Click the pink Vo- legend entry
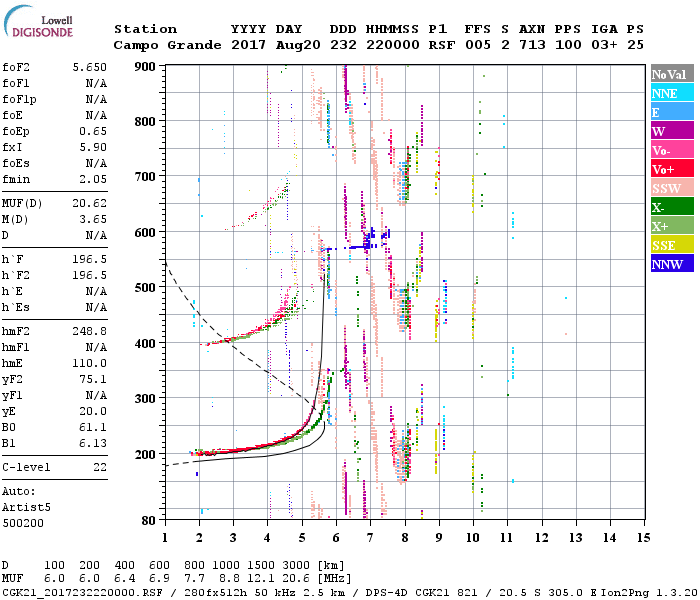 [x=671, y=151]
